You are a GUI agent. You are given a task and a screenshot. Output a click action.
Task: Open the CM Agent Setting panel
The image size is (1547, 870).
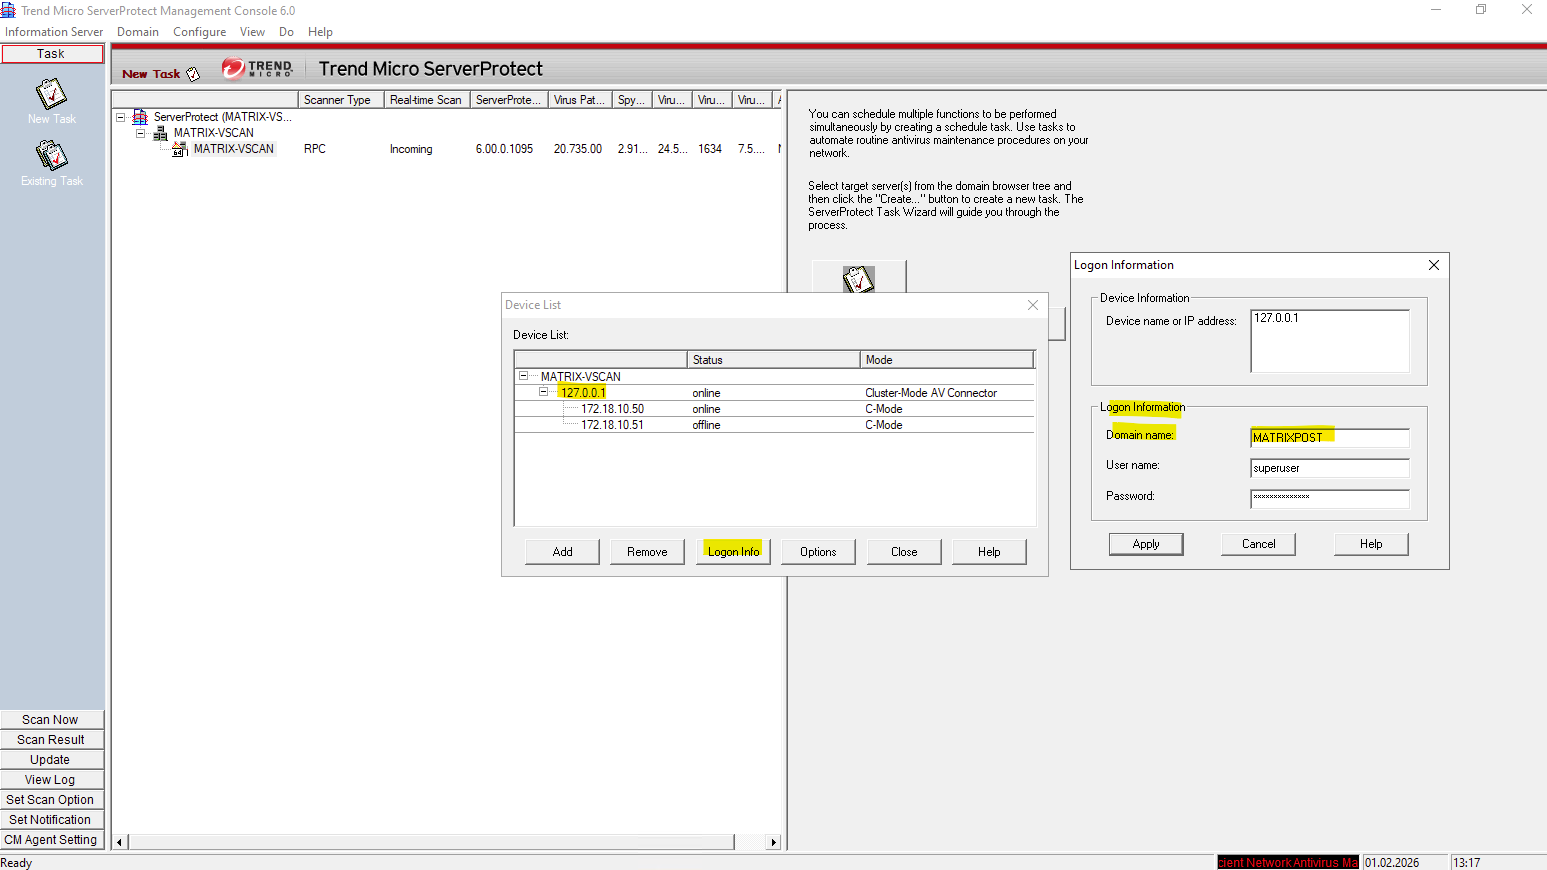click(x=51, y=840)
